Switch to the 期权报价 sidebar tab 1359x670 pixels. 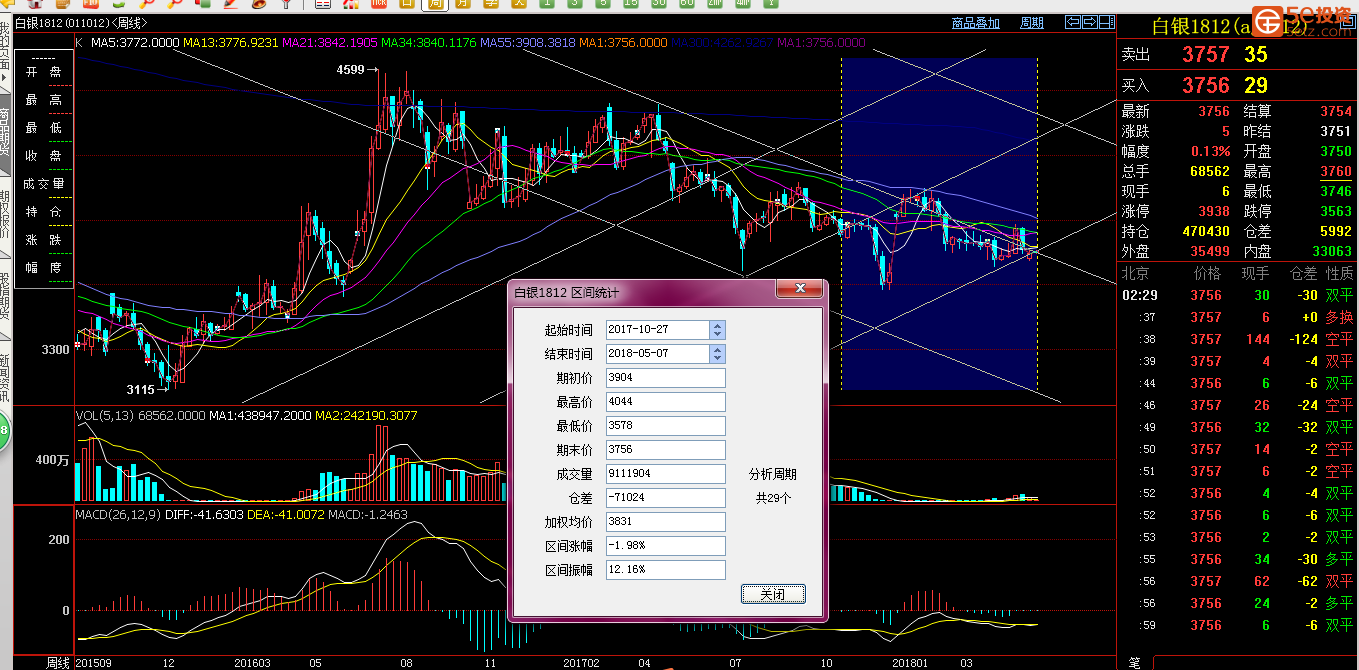(x=5, y=214)
